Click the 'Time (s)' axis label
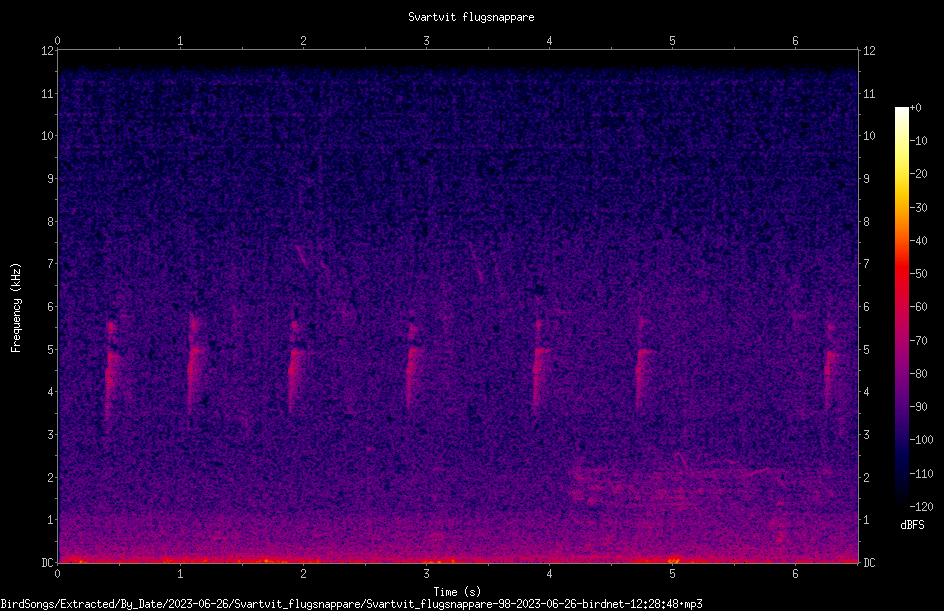The height and width of the screenshot is (611, 944). pos(457,592)
